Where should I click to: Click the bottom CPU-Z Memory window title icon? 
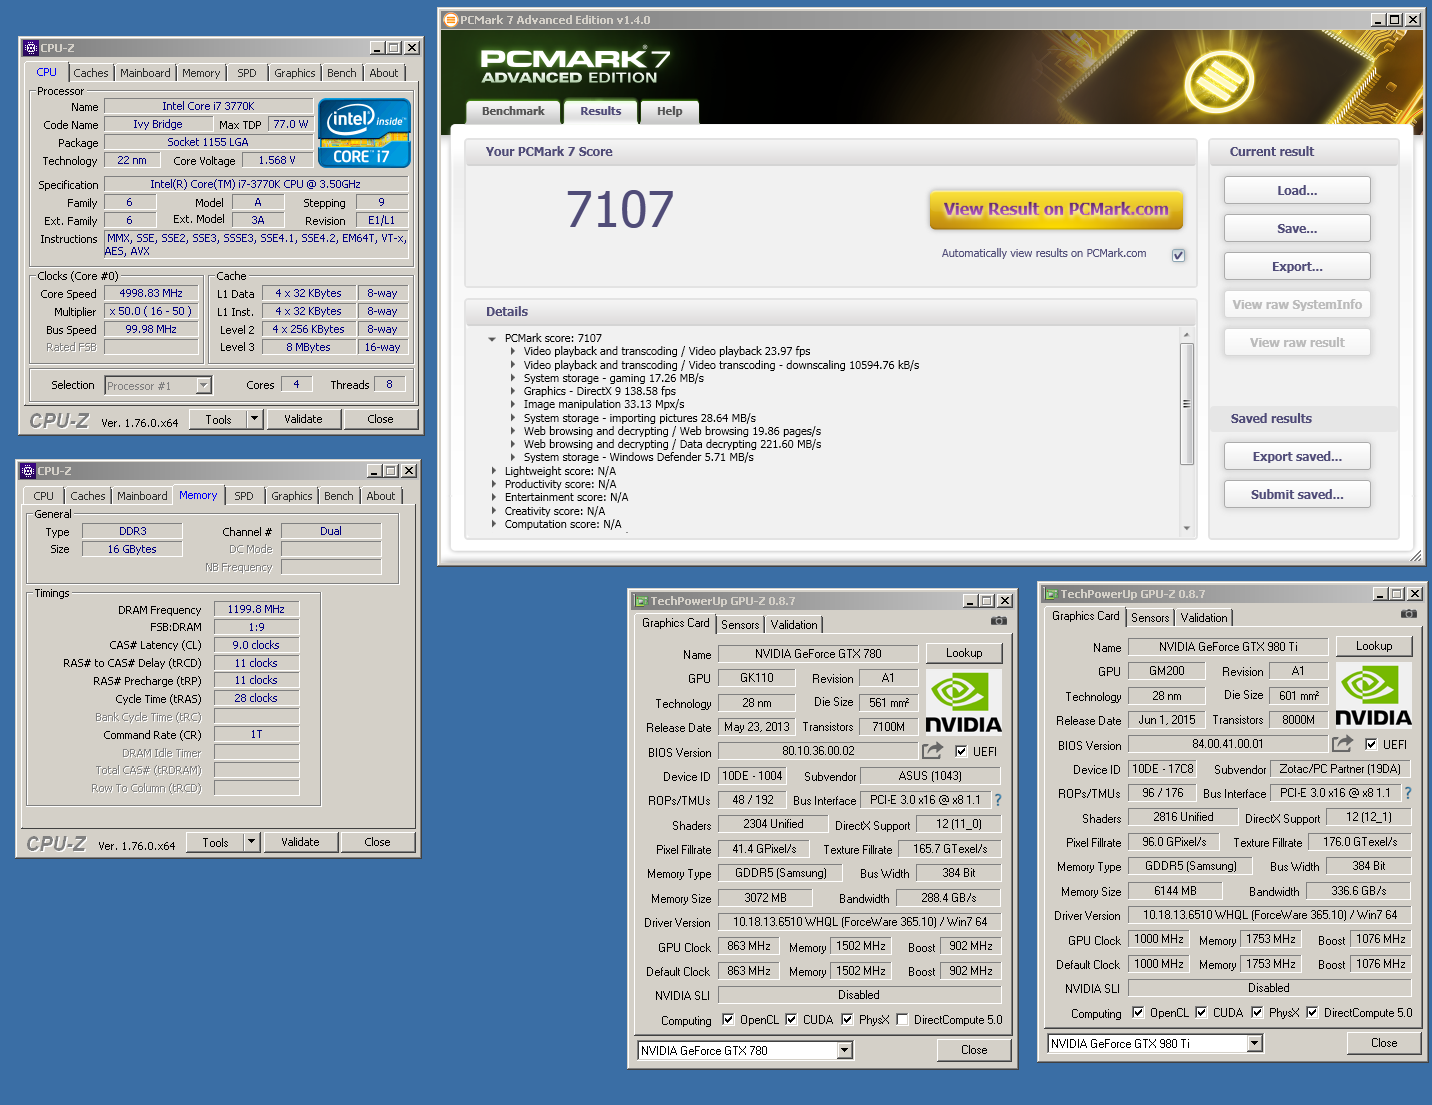click(28, 471)
